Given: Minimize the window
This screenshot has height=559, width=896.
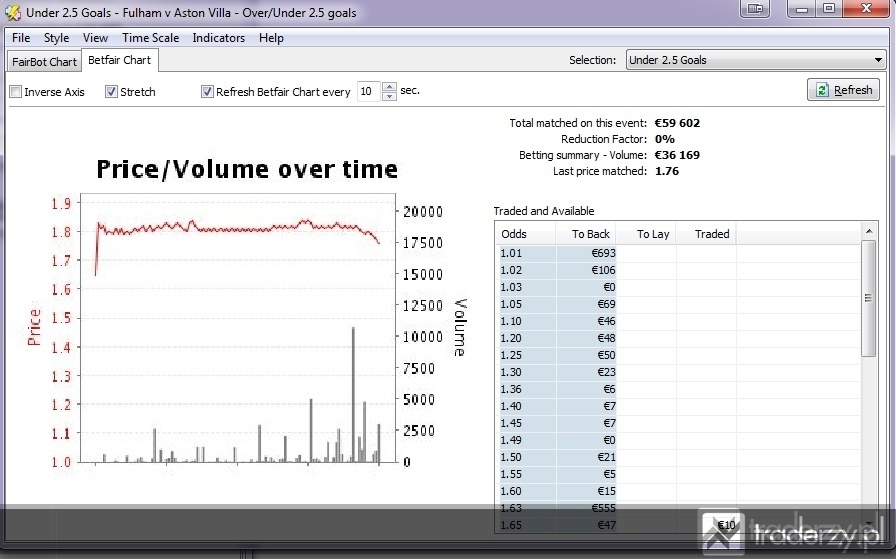Looking at the screenshot, I should coord(801,9).
